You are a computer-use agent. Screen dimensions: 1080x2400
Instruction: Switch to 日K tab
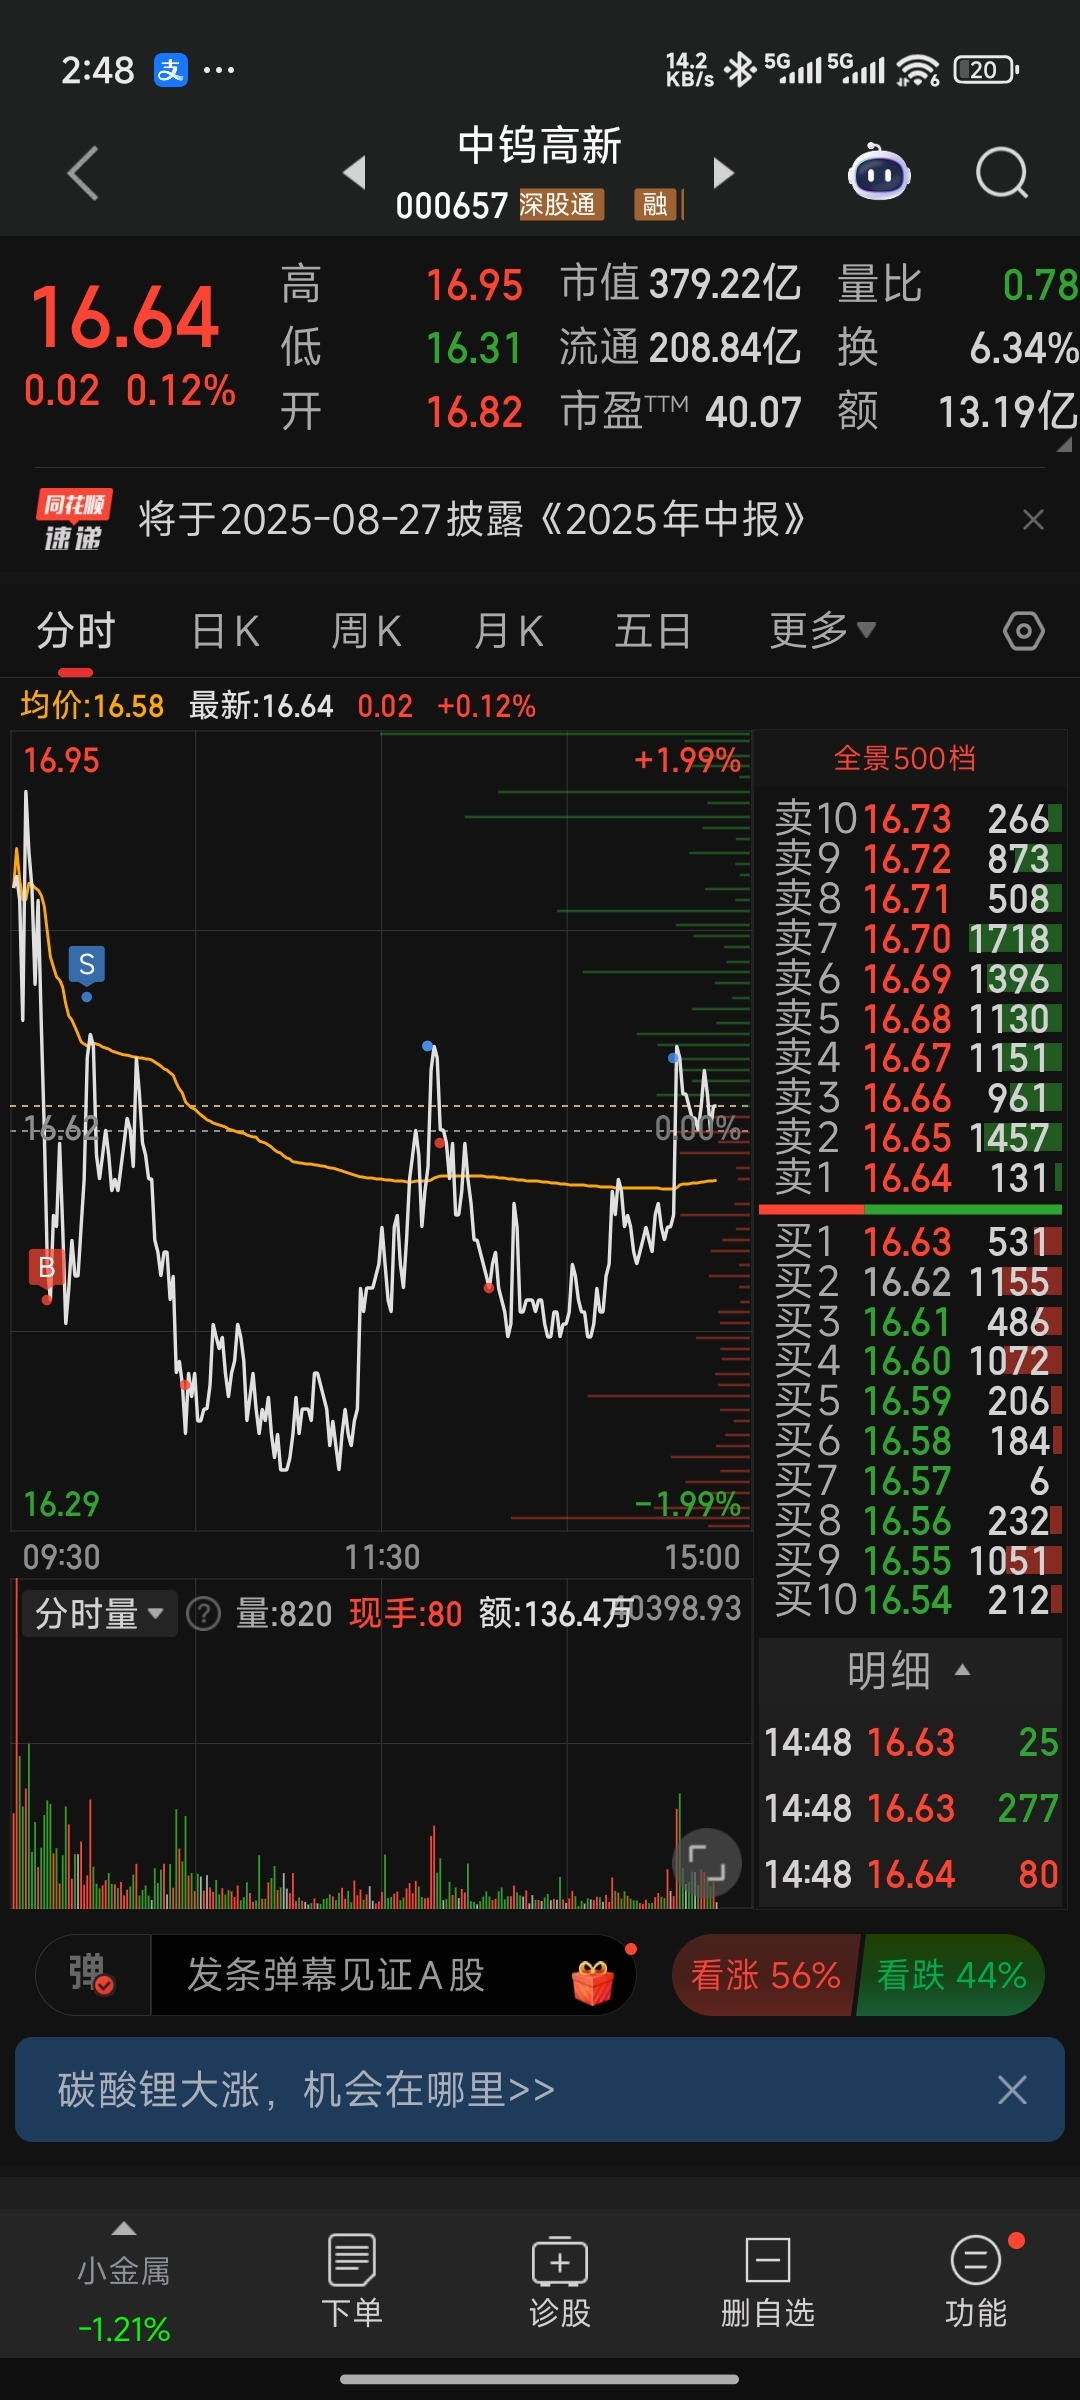click(x=226, y=631)
